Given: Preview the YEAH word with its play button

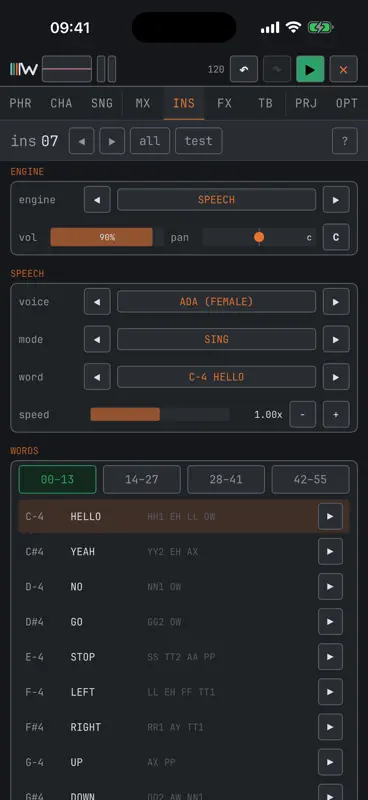Looking at the screenshot, I should click(330, 552).
